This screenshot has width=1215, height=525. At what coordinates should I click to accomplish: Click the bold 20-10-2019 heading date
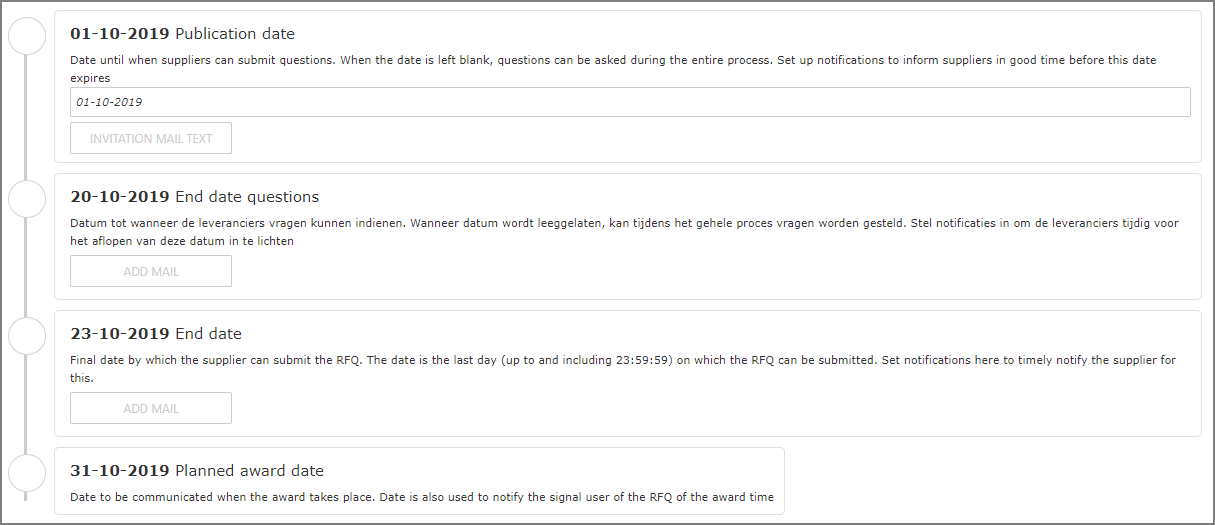tap(120, 197)
